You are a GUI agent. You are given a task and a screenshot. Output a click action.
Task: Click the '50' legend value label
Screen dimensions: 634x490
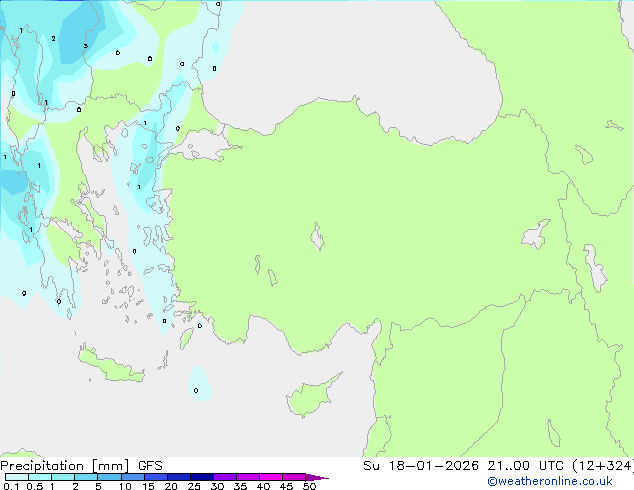[x=309, y=486]
